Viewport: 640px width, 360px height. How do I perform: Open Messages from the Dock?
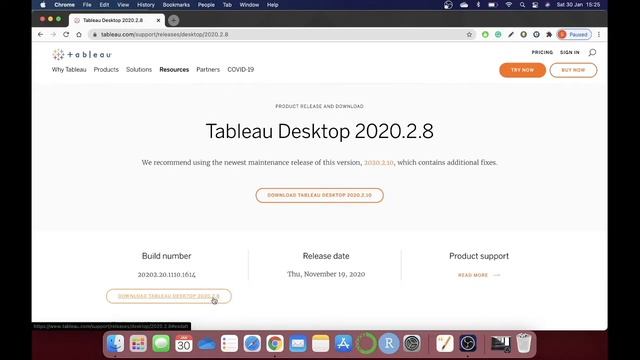(161, 343)
